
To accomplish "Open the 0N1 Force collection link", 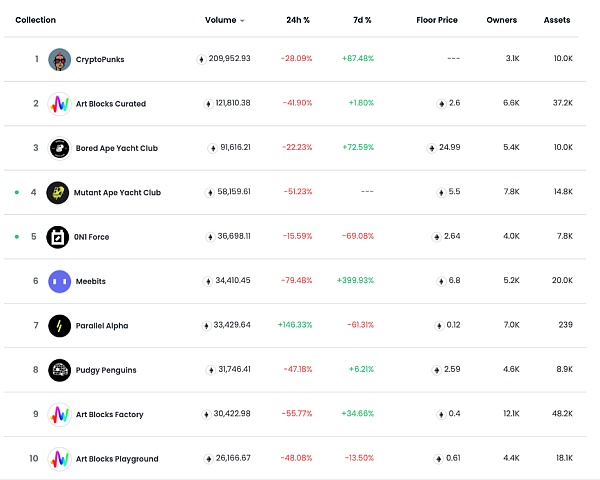I will click(91, 237).
